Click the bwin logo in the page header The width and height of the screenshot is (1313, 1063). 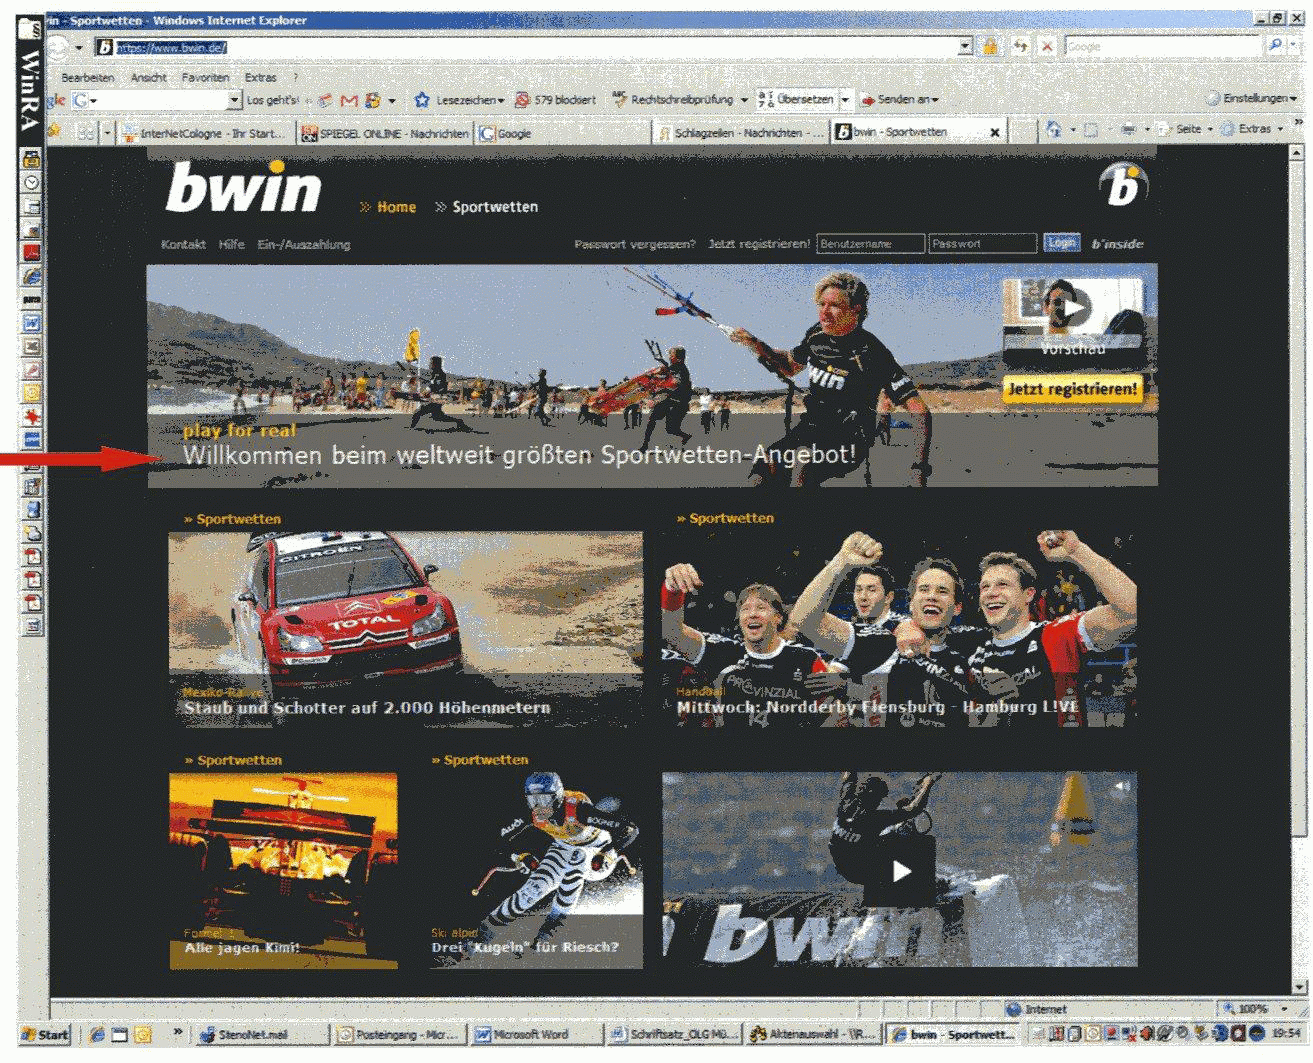pyautogui.click(x=243, y=188)
